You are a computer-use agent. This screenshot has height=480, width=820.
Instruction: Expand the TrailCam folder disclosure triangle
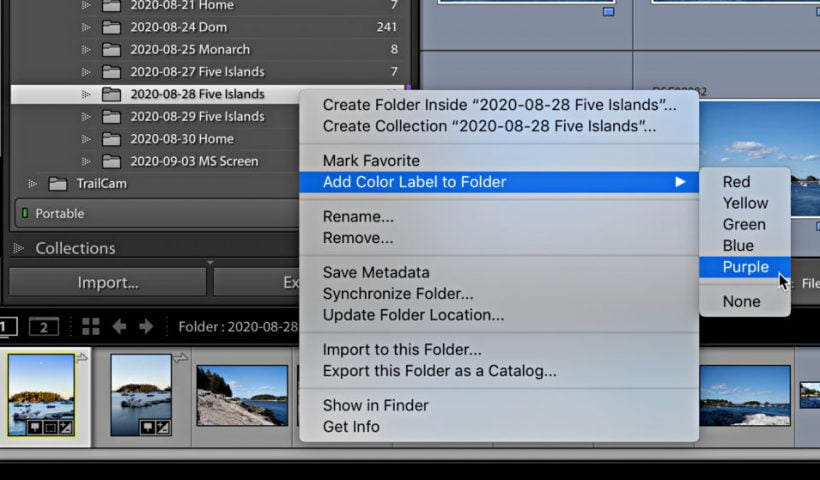(33, 184)
